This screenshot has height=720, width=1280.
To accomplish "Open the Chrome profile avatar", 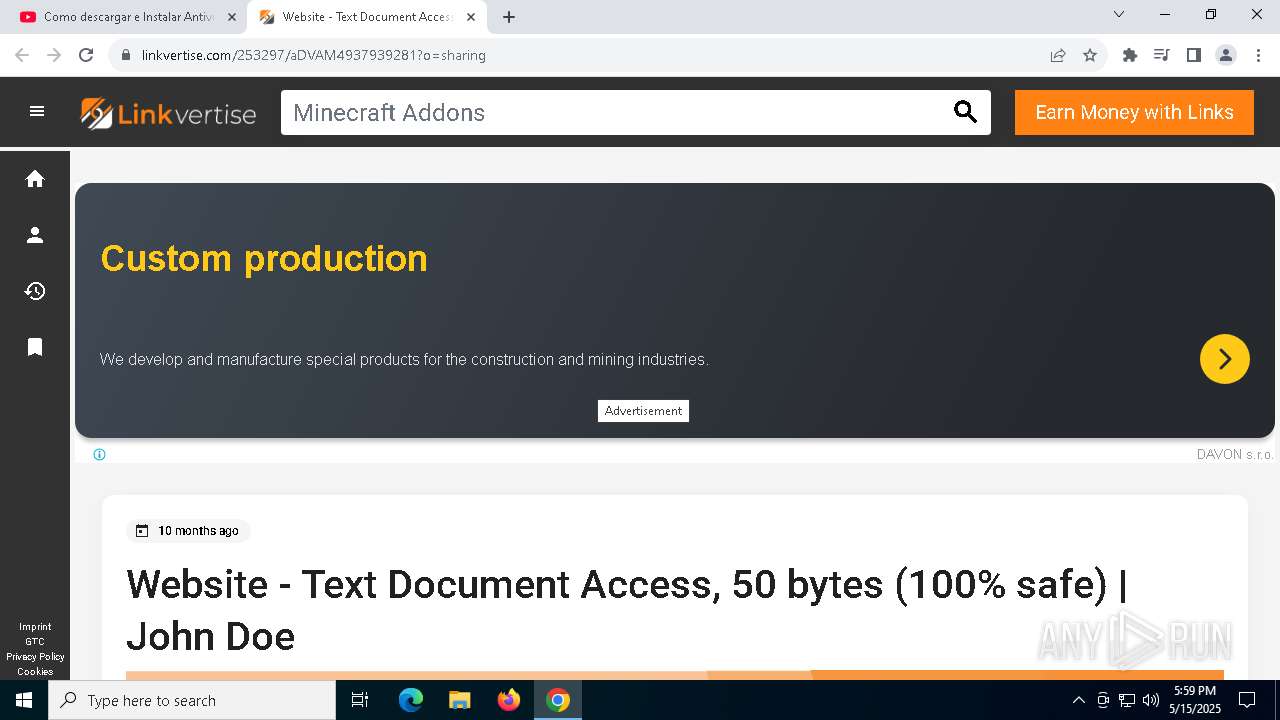I will coord(1226,55).
